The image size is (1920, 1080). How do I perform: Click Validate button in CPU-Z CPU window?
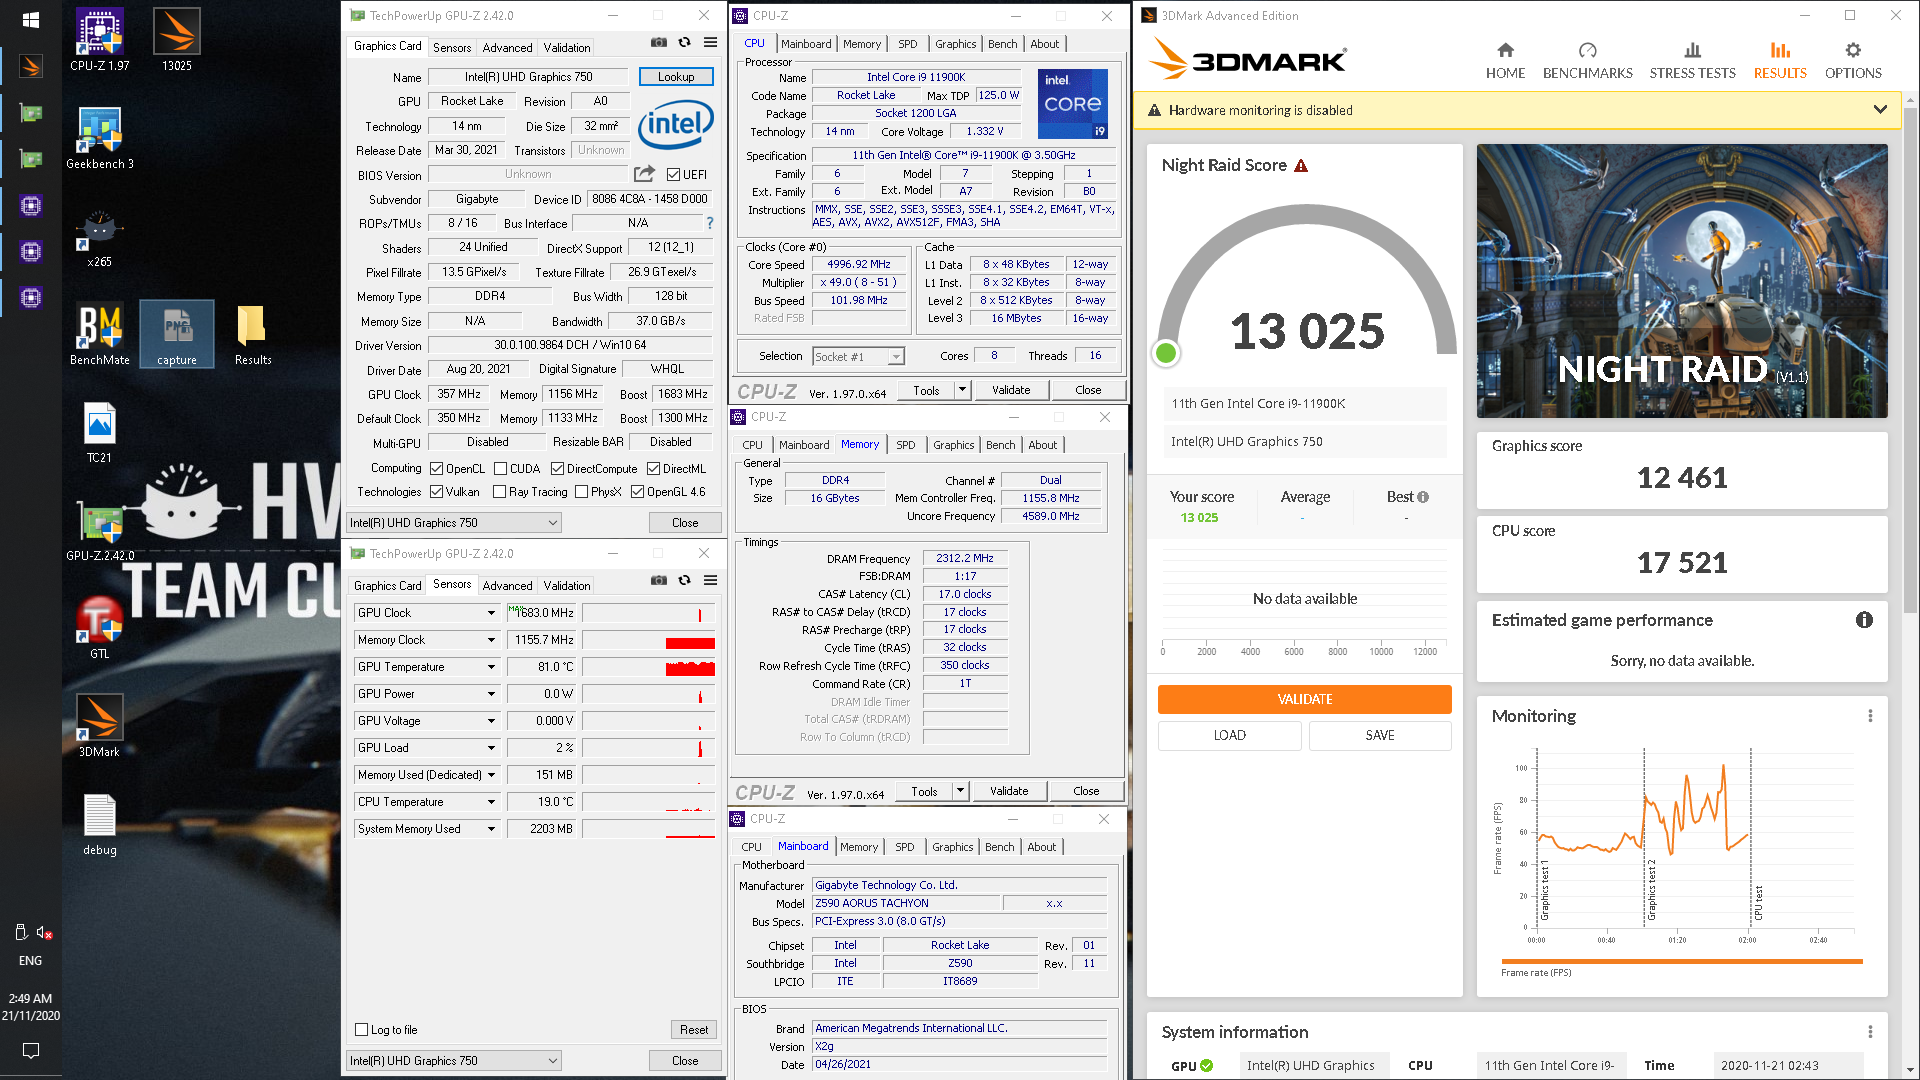1011,390
